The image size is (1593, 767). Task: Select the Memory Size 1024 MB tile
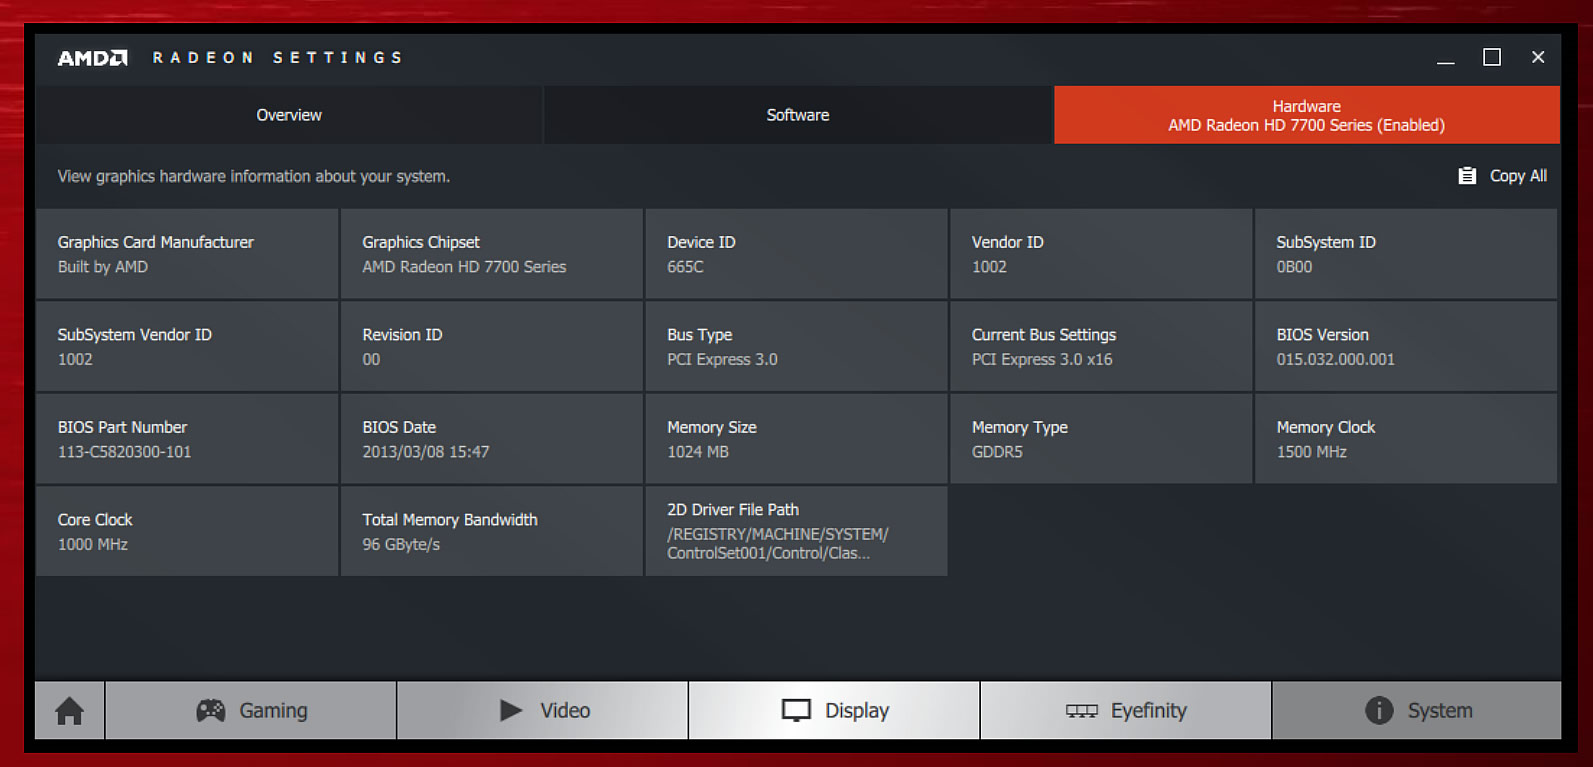tap(797, 439)
